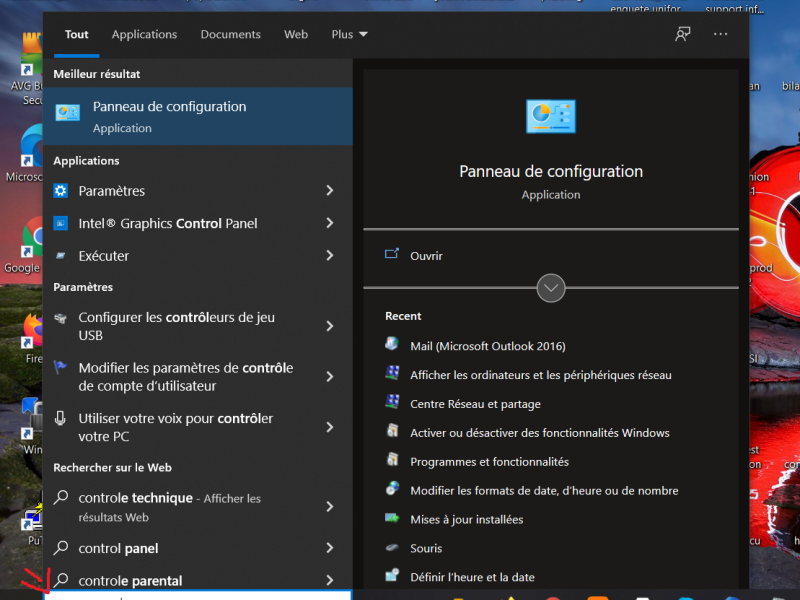Click the search icon beside control panel

[61, 547]
